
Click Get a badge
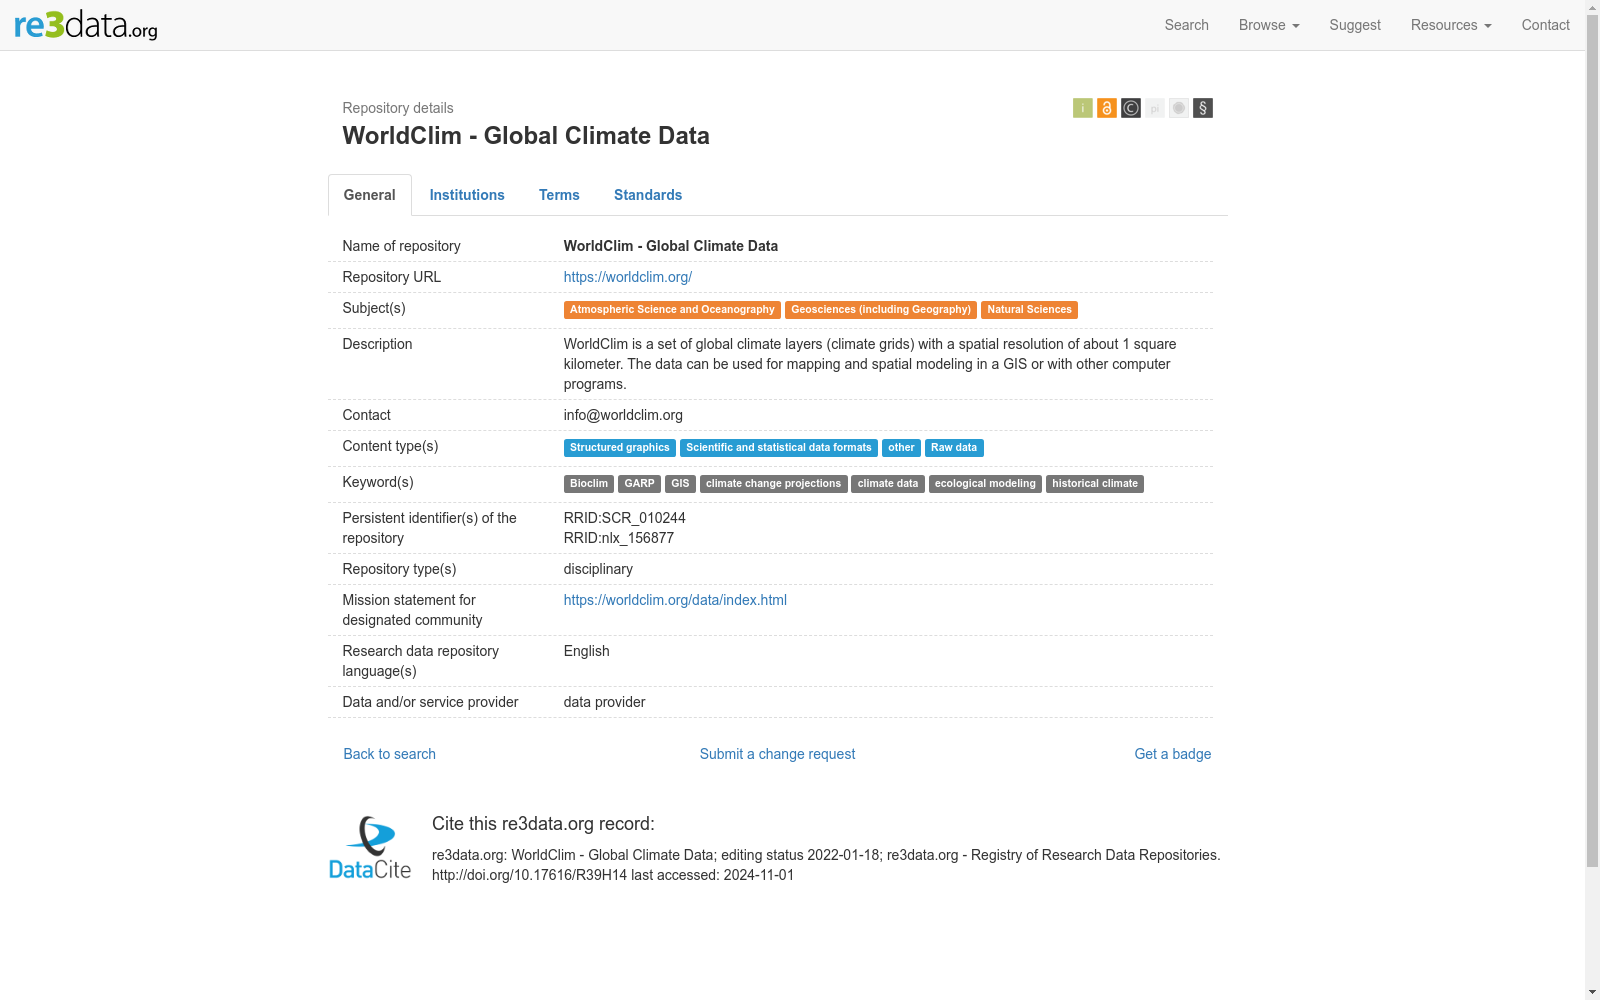click(x=1172, y=754)
